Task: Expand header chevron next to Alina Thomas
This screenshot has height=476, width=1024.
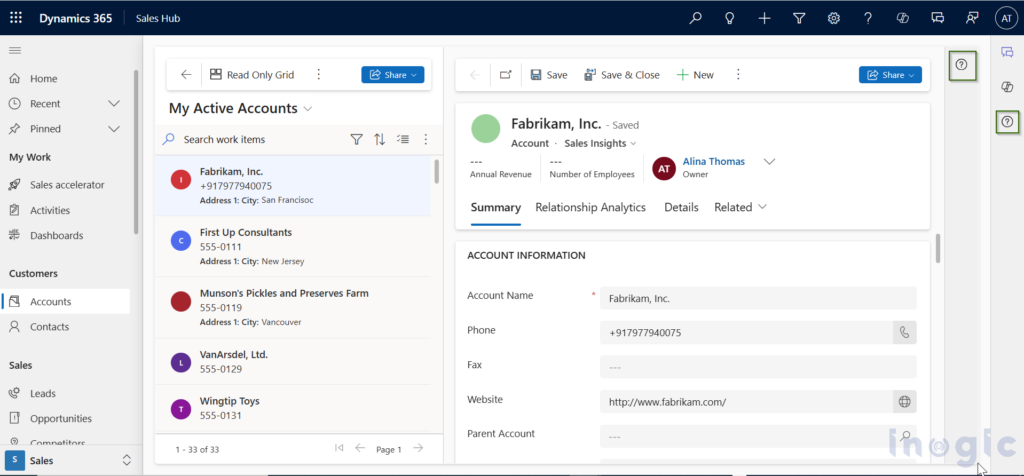Action: [769, 161]
